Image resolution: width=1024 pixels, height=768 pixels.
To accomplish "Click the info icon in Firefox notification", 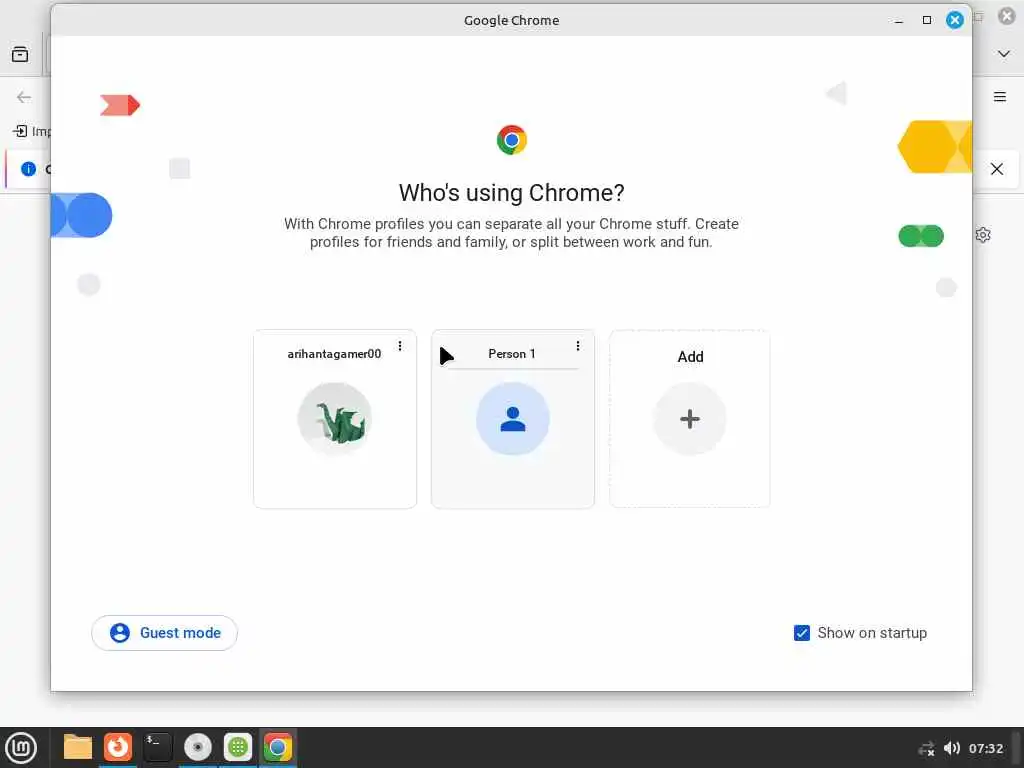I will (28, 169).
